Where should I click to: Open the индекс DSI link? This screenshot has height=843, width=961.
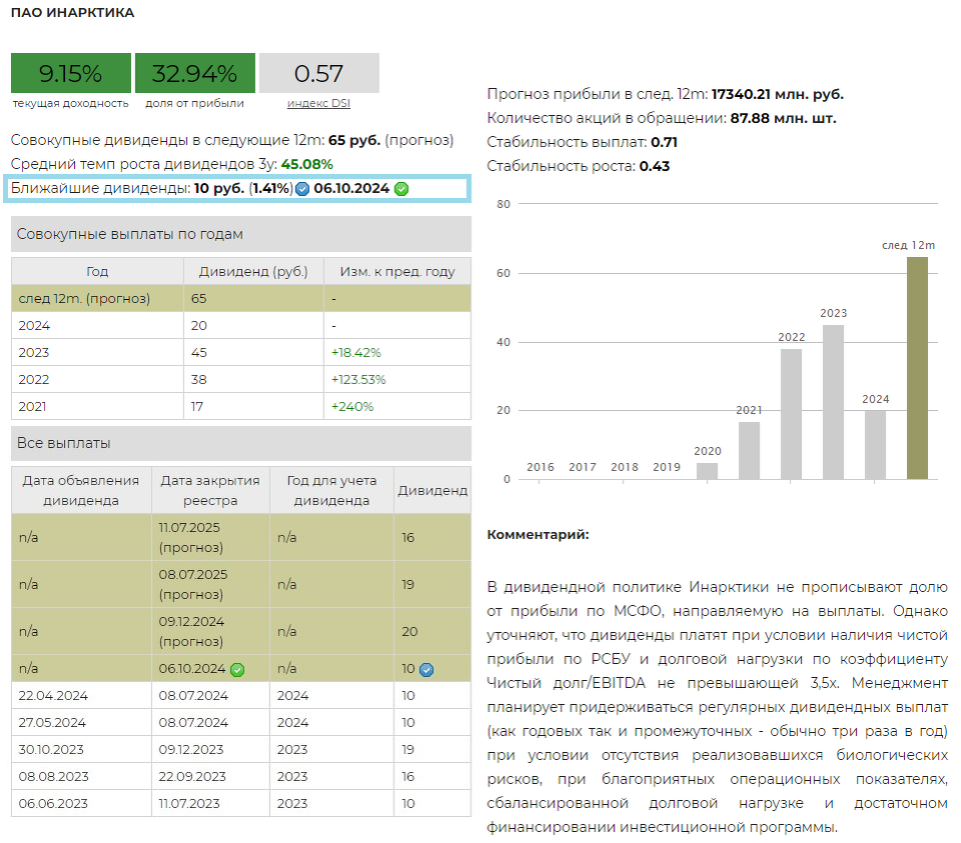tap(319, 103)
